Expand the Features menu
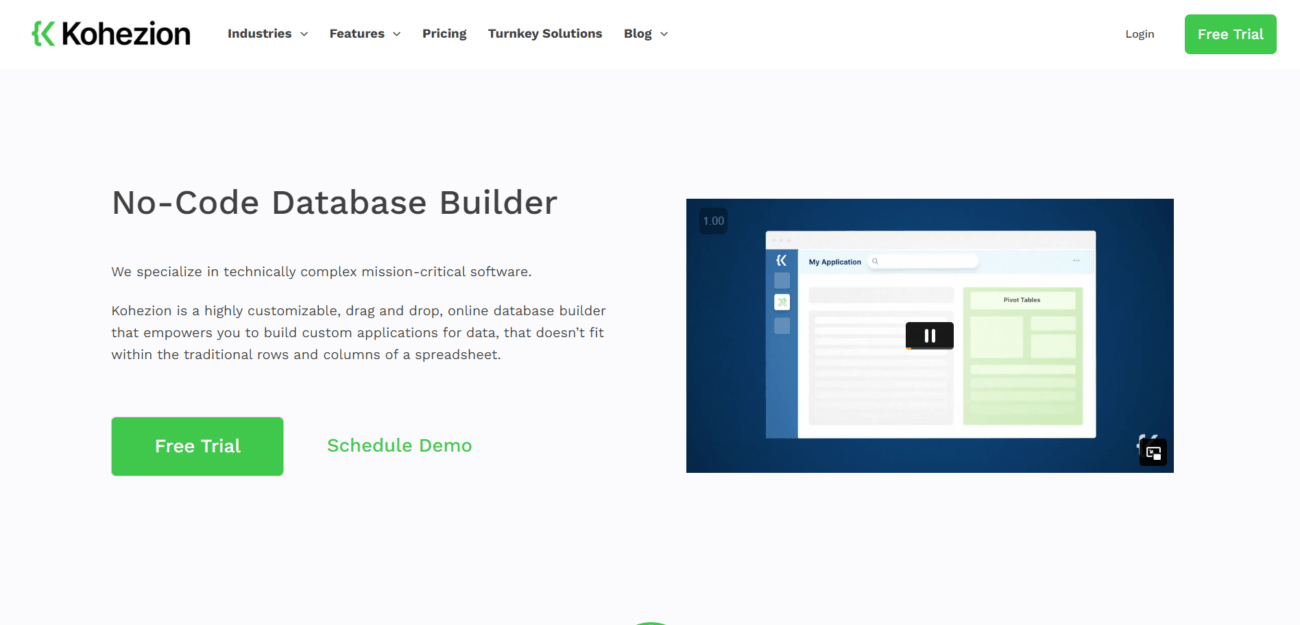 click(x=365, y=34)
